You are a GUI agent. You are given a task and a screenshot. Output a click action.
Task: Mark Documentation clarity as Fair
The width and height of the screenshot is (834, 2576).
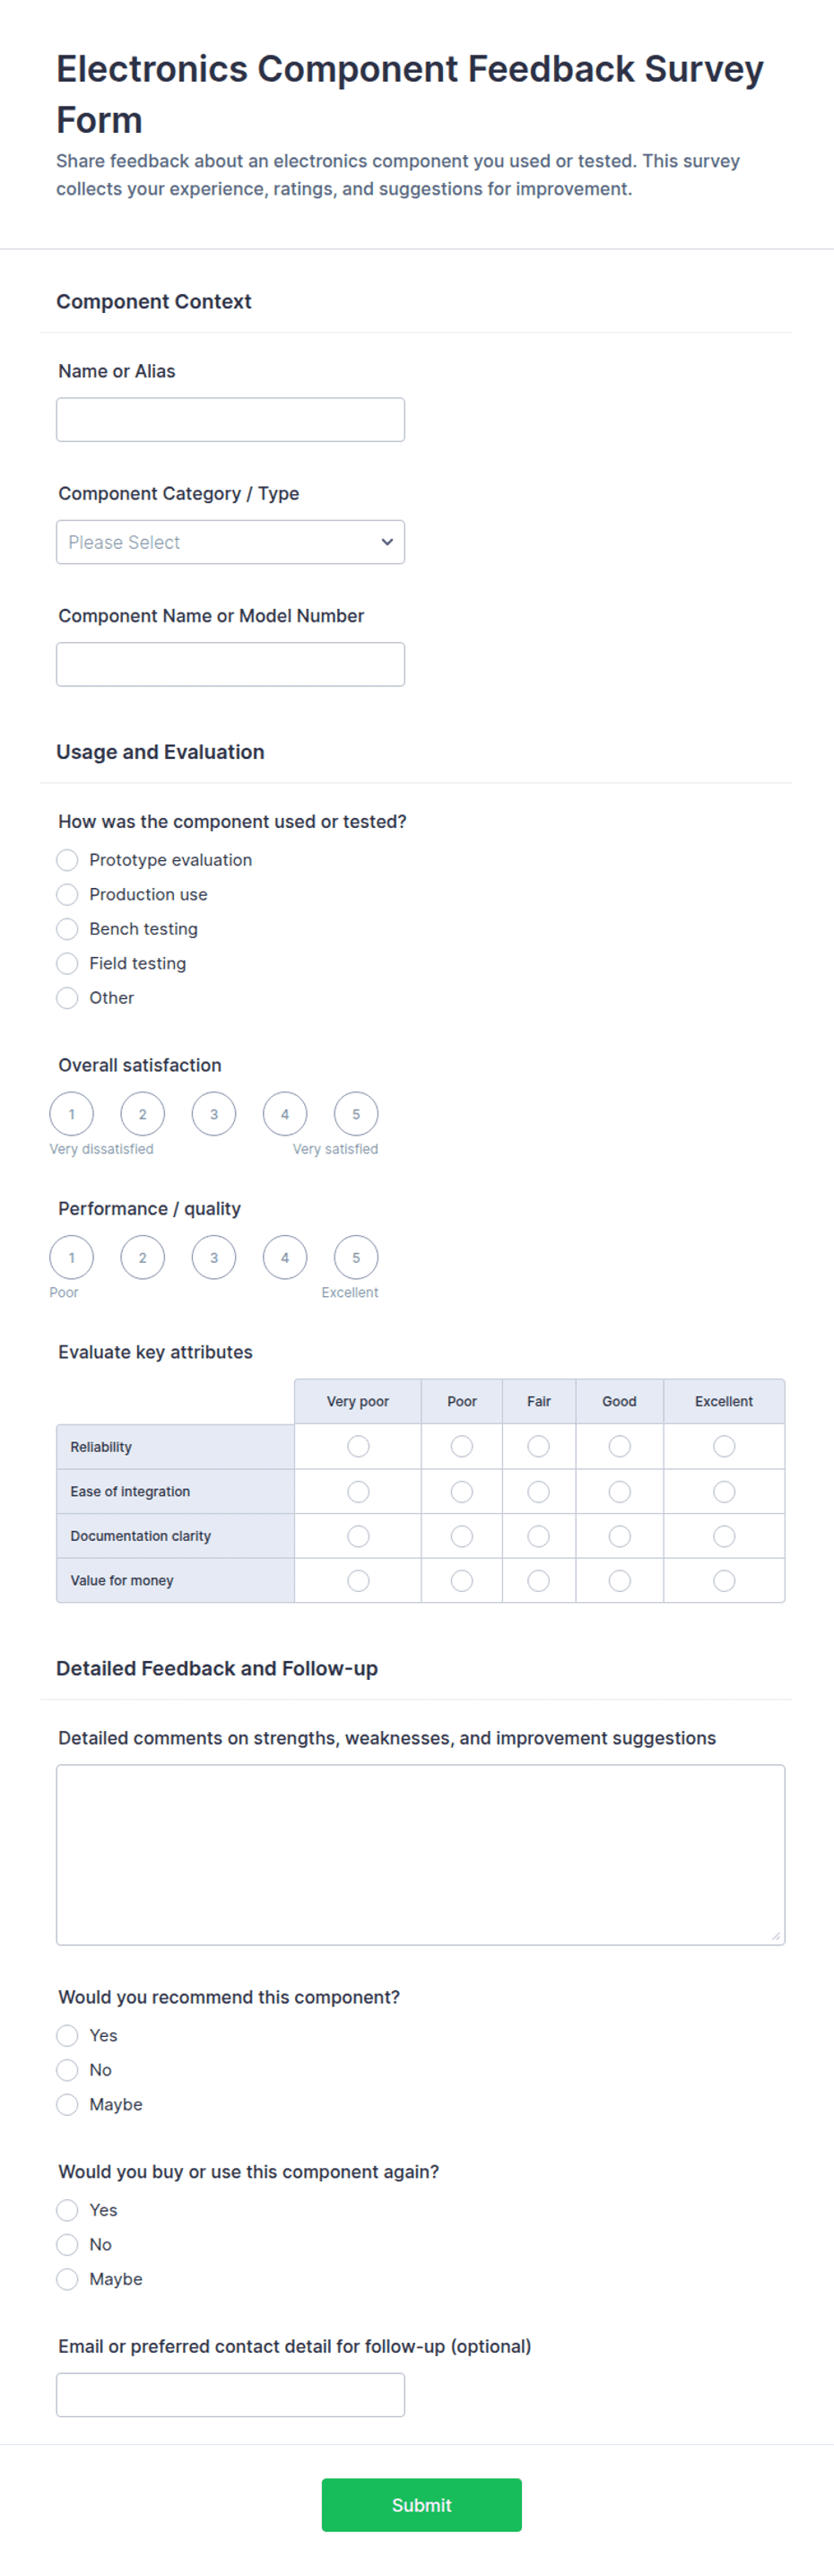(x=538, y=1536)
